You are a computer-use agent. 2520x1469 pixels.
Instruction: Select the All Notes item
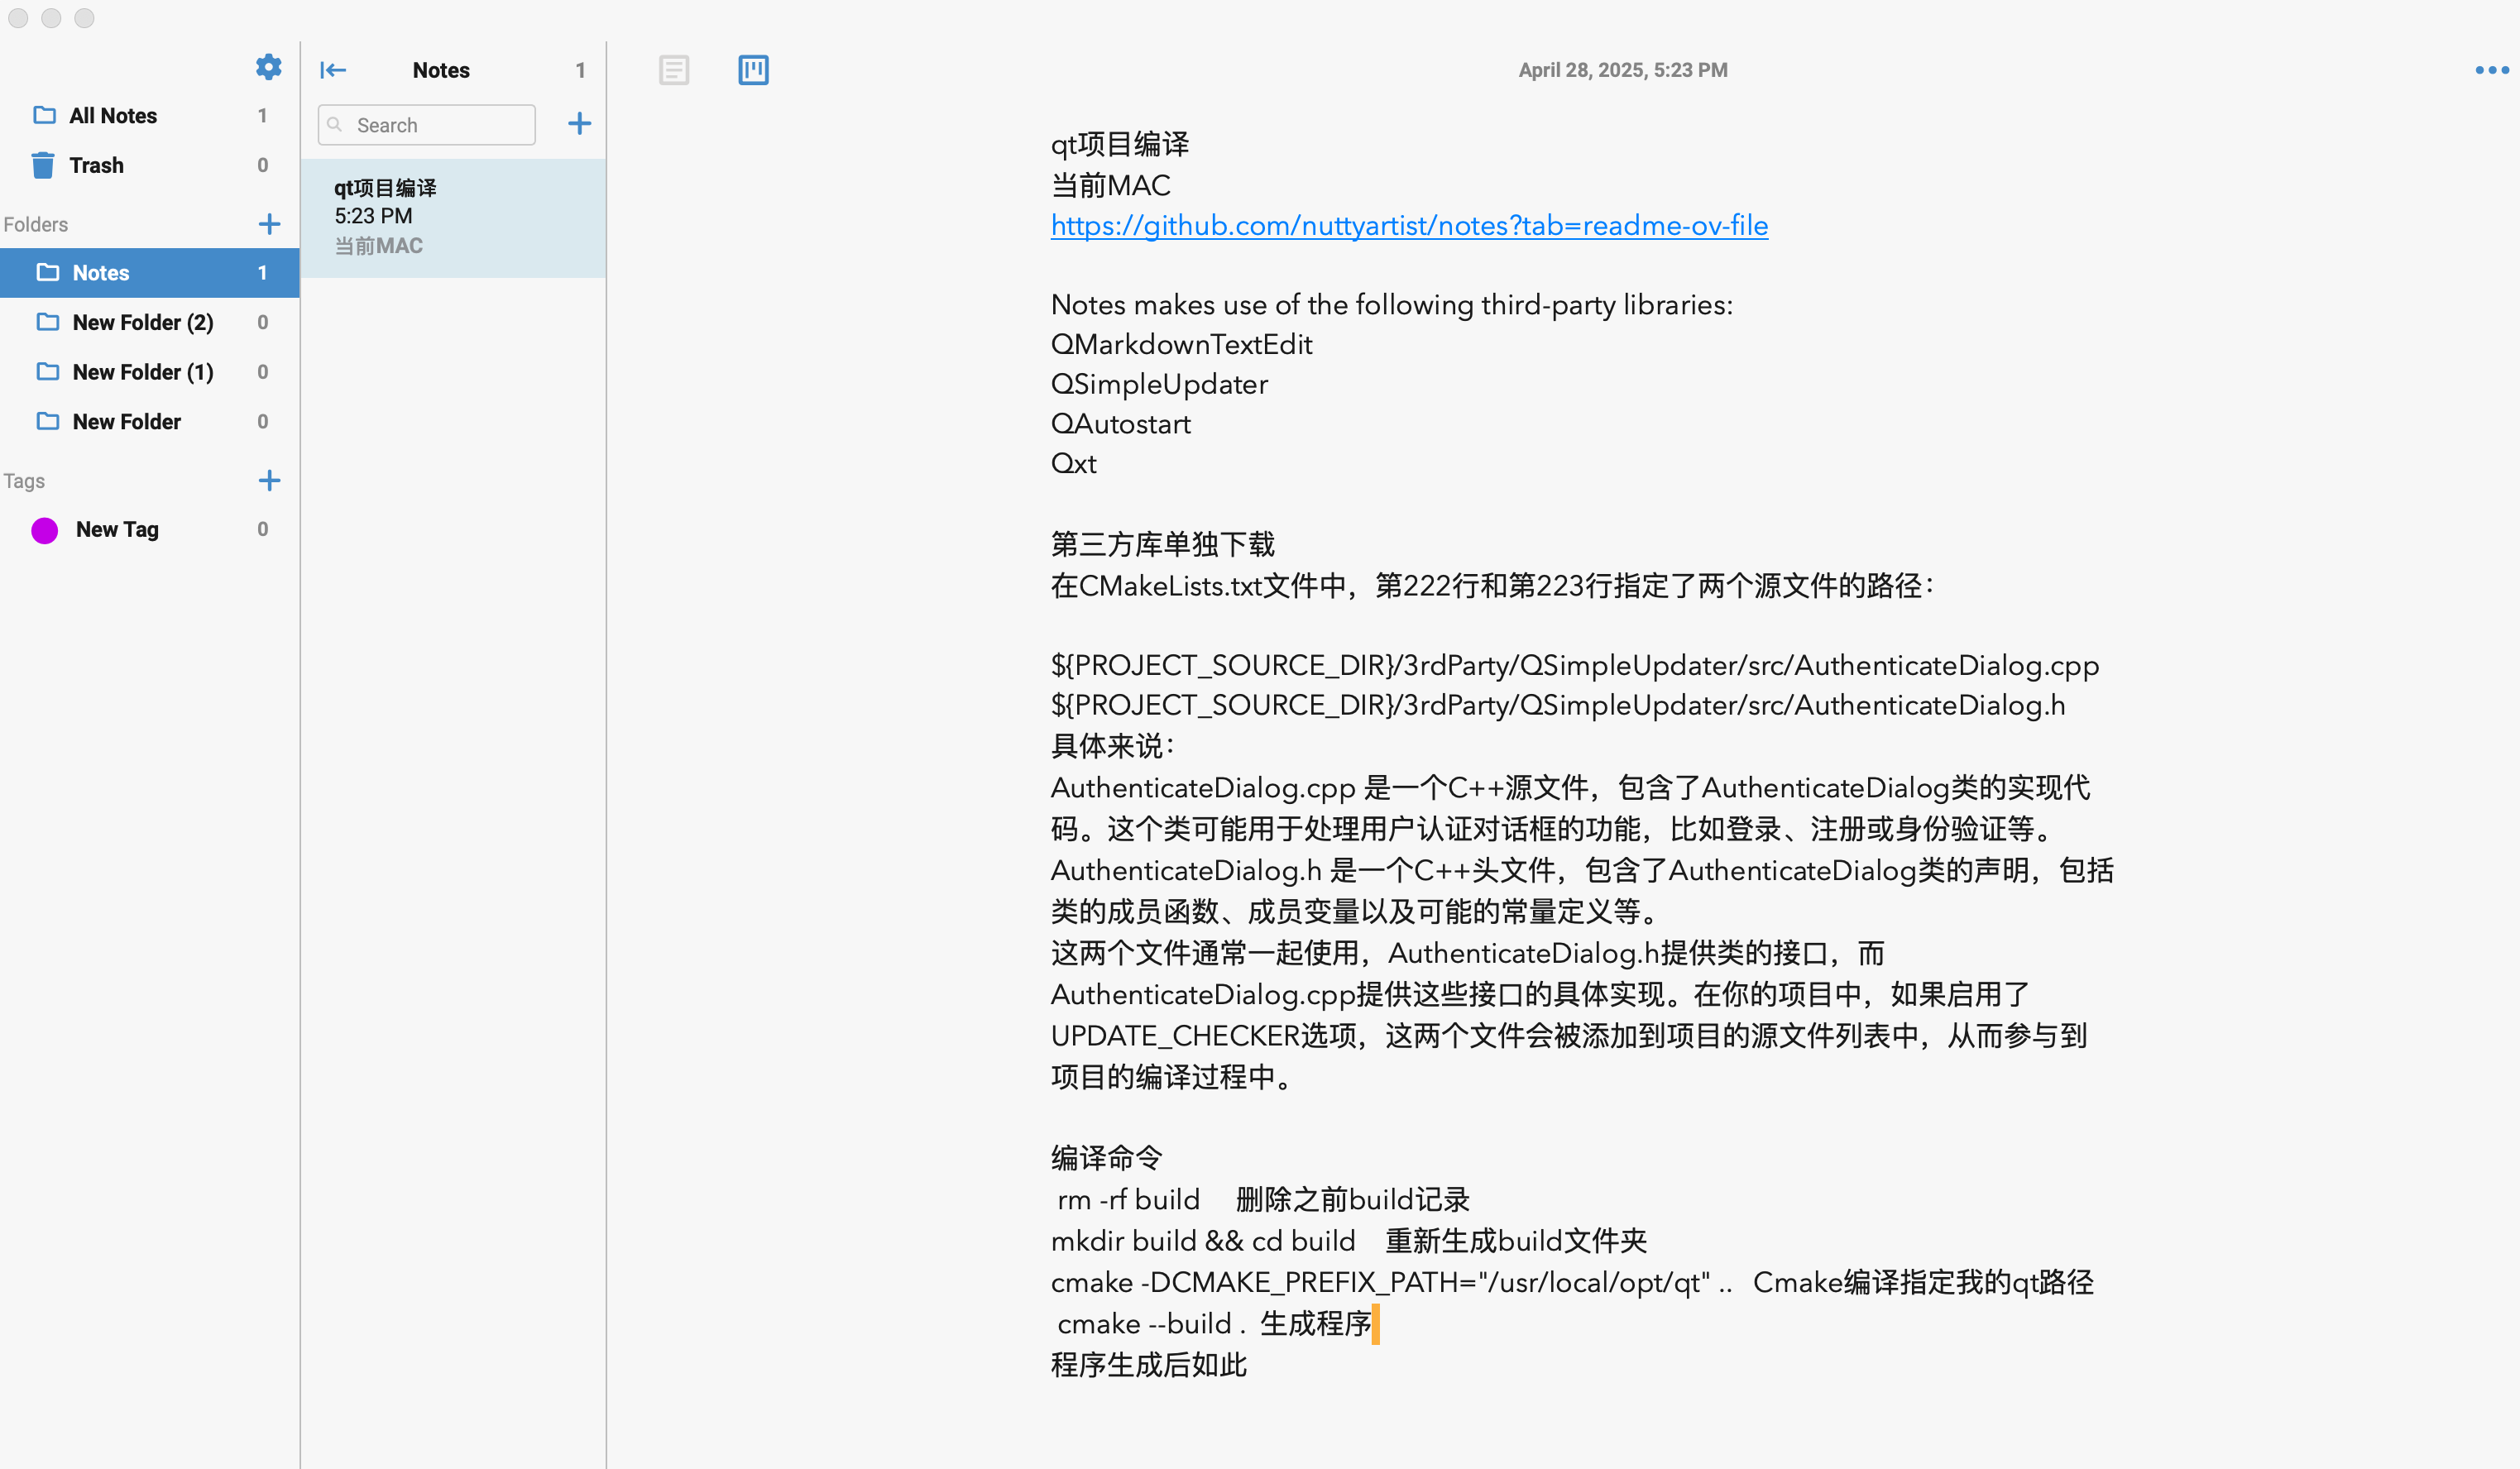point(113,116)
